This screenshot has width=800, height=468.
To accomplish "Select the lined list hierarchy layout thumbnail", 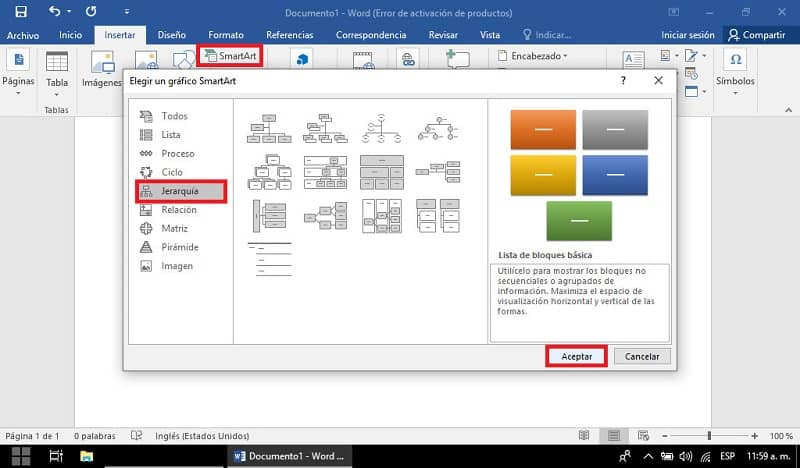I will click(269, 259).
